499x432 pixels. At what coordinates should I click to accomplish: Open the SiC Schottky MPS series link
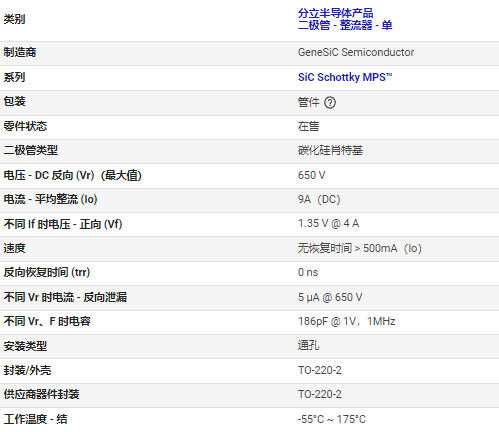[345, 77]
